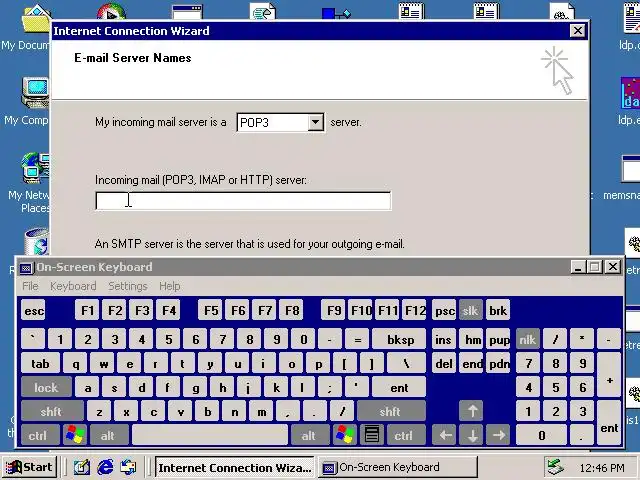Launch Internet Explorer from quick launch

pos(105,467)
